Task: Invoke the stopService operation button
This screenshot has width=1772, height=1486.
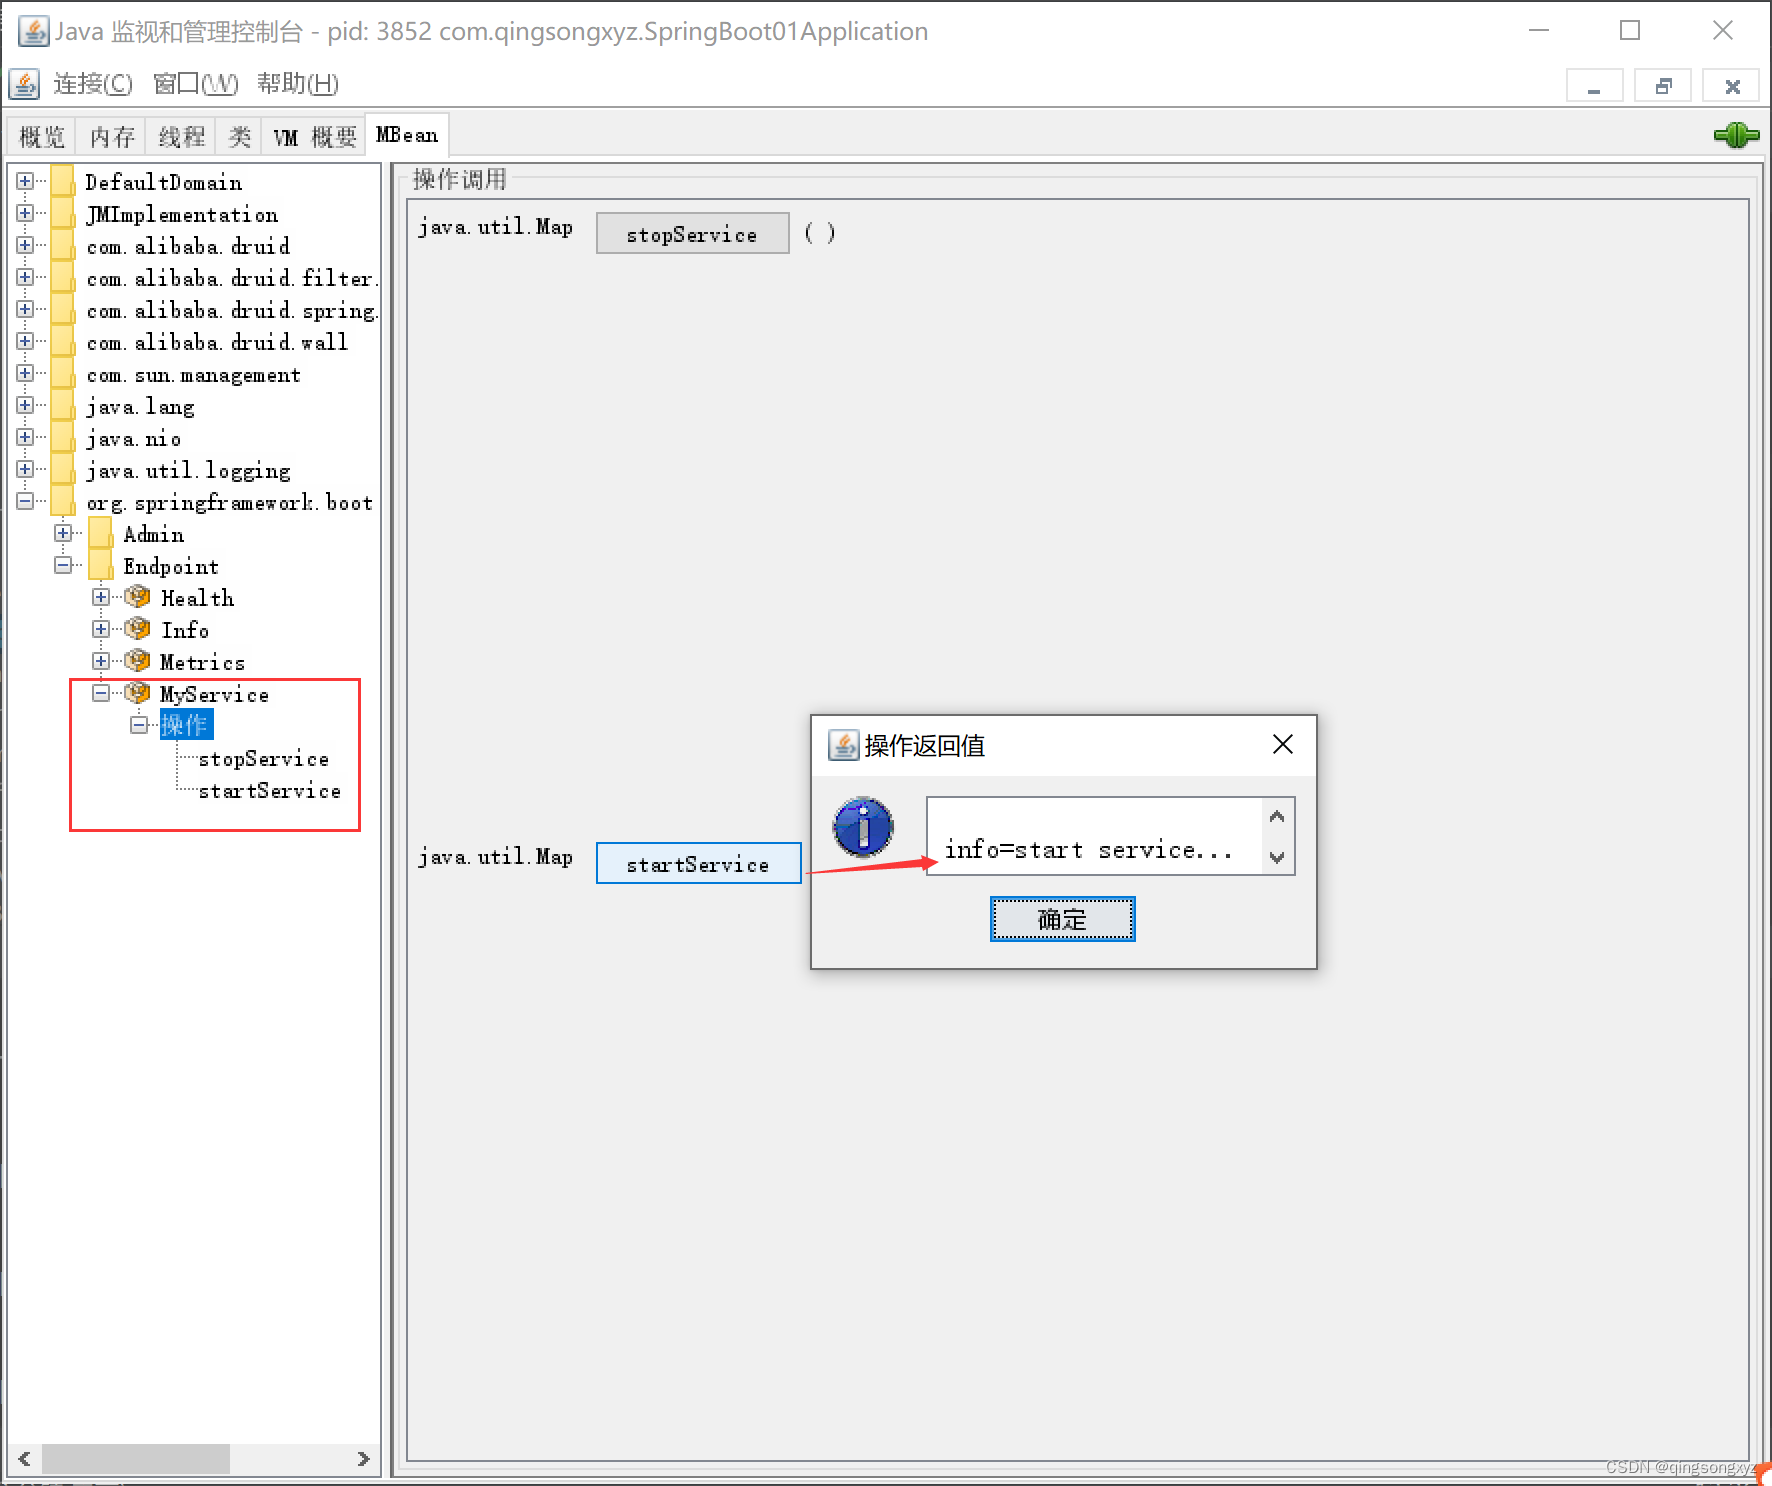Action: pyautogui.click(x=692, y=234)
